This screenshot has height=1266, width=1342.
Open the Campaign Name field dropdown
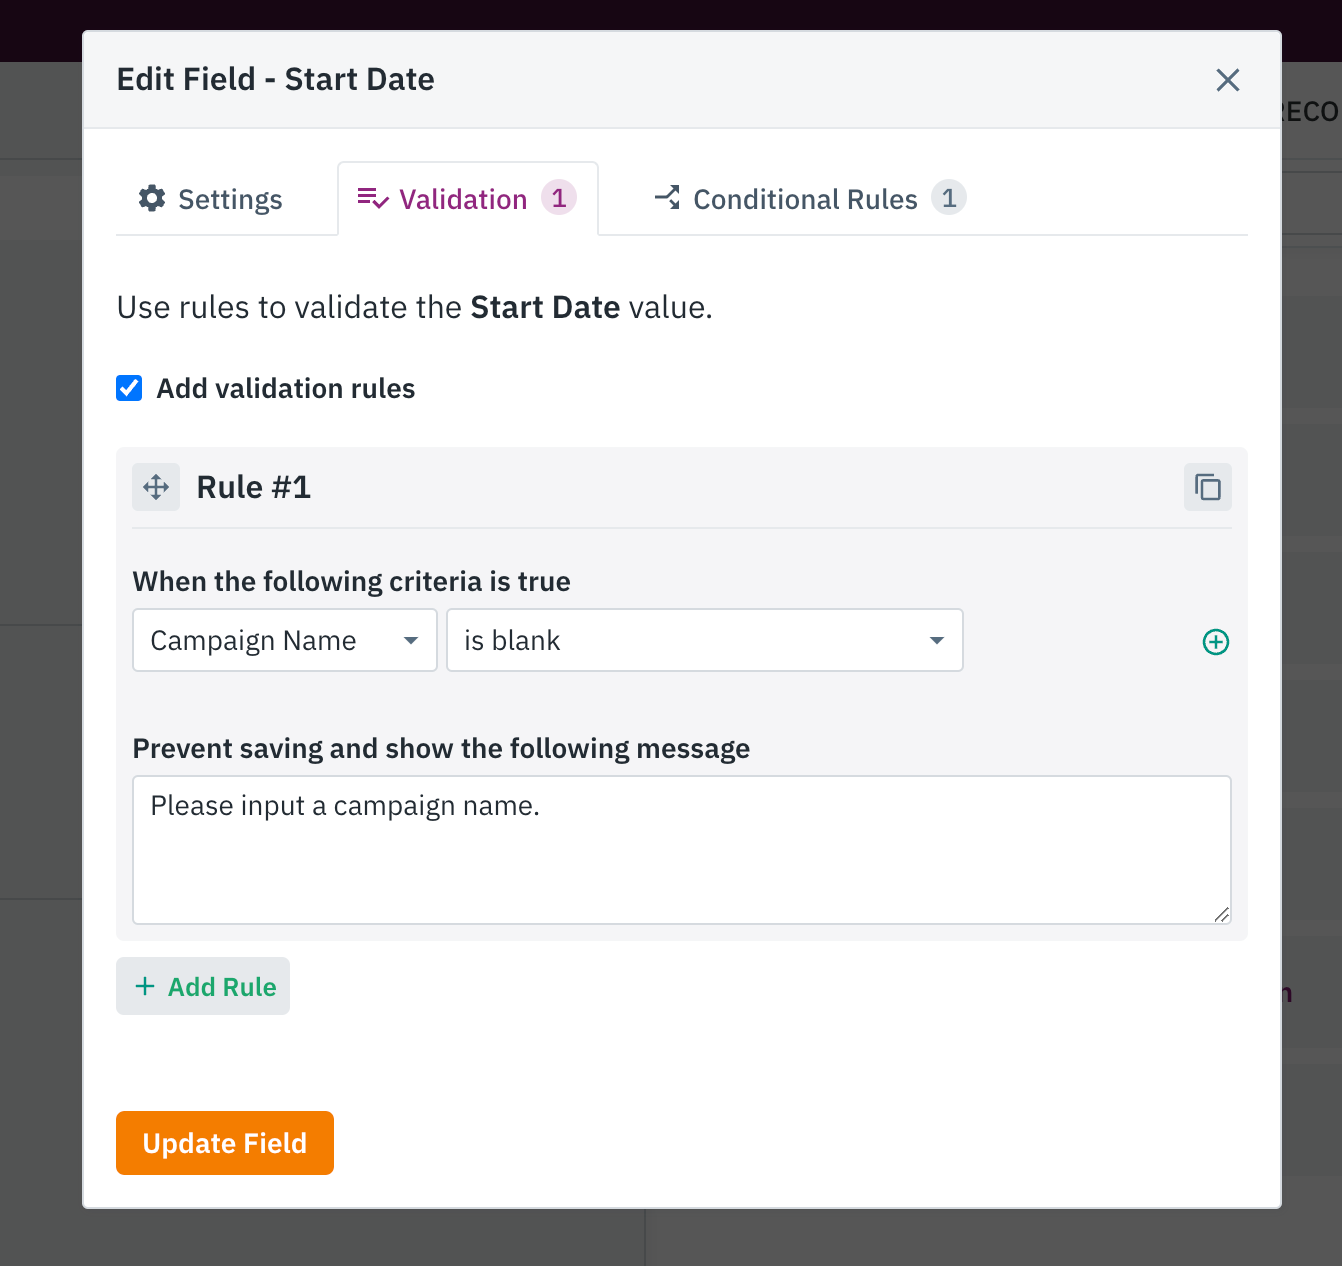(285, 640)
